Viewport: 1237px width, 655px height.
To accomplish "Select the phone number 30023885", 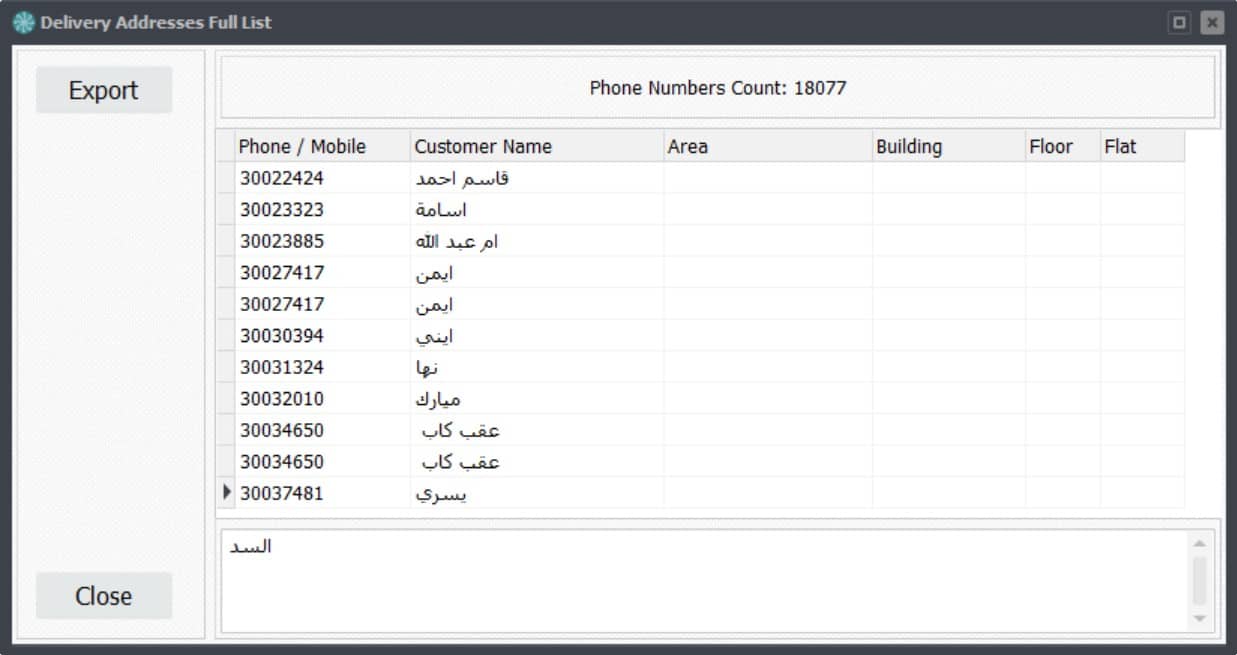I will (x=282, y=241).
